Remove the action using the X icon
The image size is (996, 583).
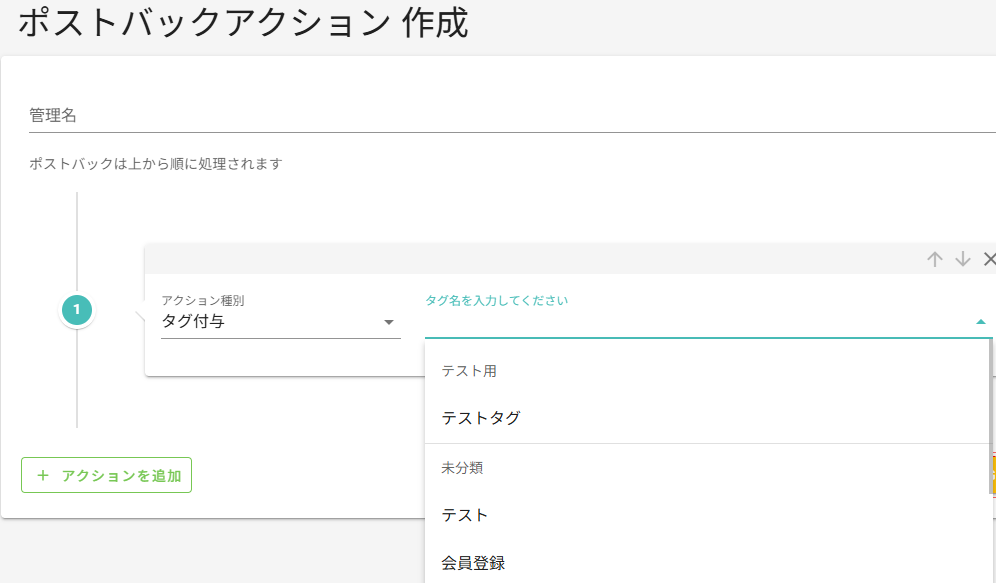989,259
